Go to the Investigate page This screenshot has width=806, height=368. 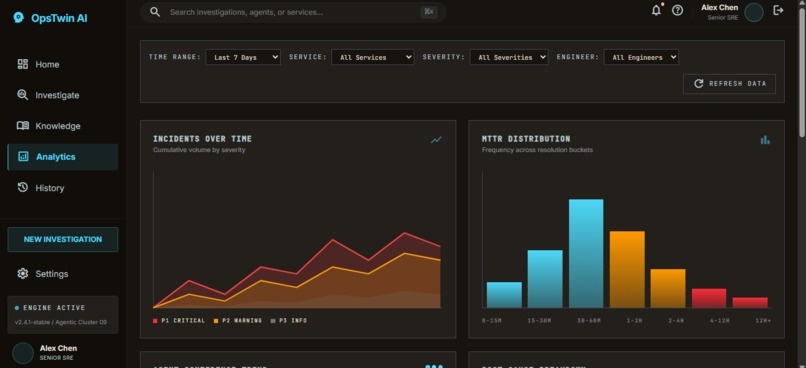[x=63, y=95]
